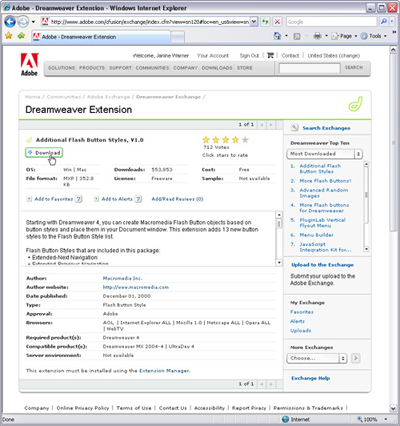Click the Adobe site search input field
The width and height of the screenshot is (400, 426).
(310, 68)
